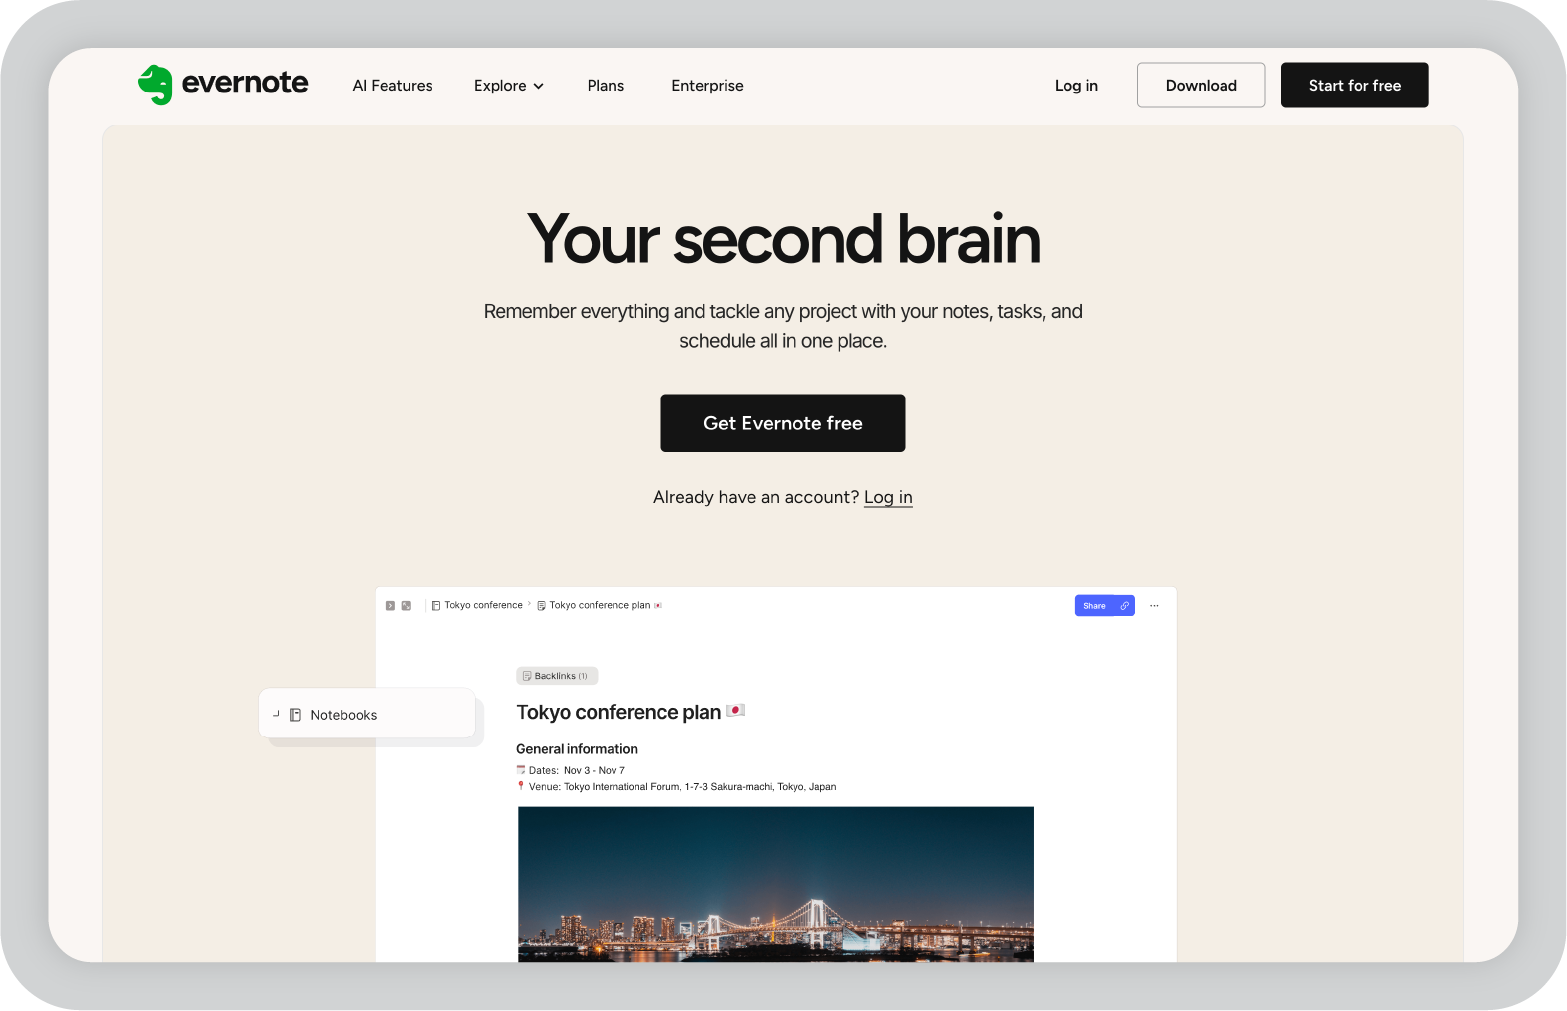Click the Get Evernote free button
Viewport: 1567px width, 1011px height.
(x=782, y=423)
